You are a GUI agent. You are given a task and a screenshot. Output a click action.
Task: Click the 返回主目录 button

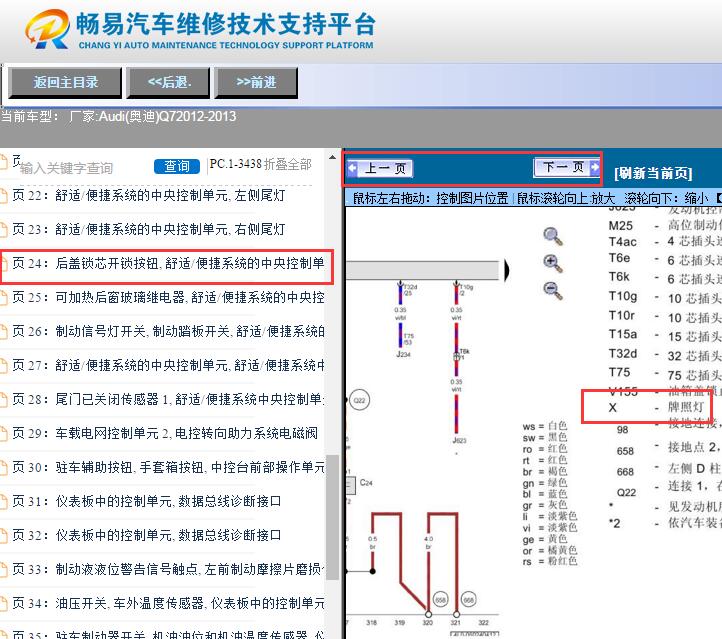(65, 83)
